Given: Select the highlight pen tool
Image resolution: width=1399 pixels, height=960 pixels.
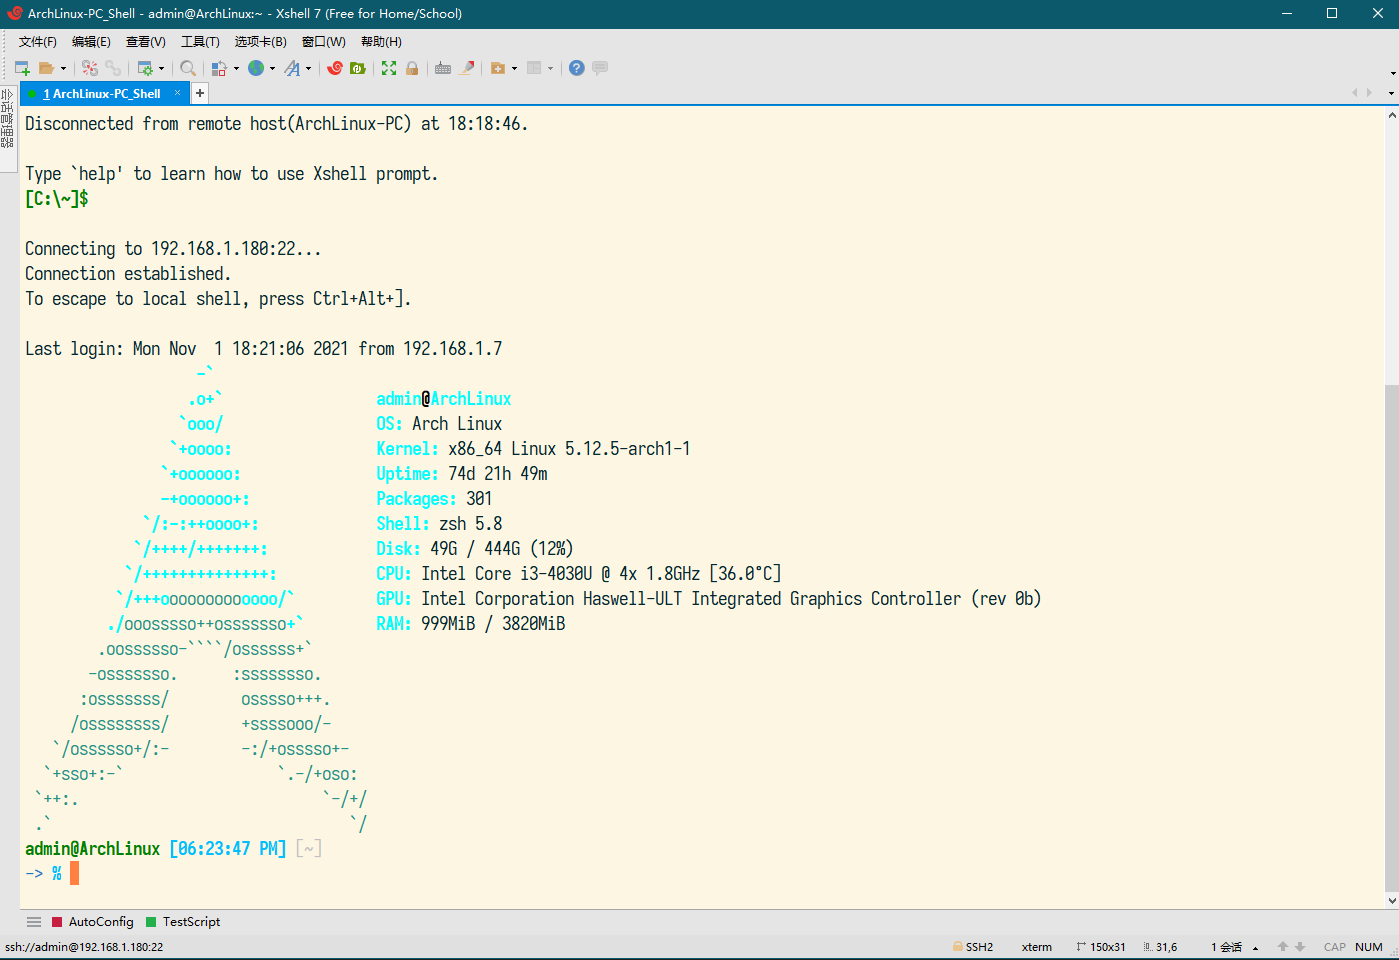Looking at the screenshot, I should tap(467, 68).
